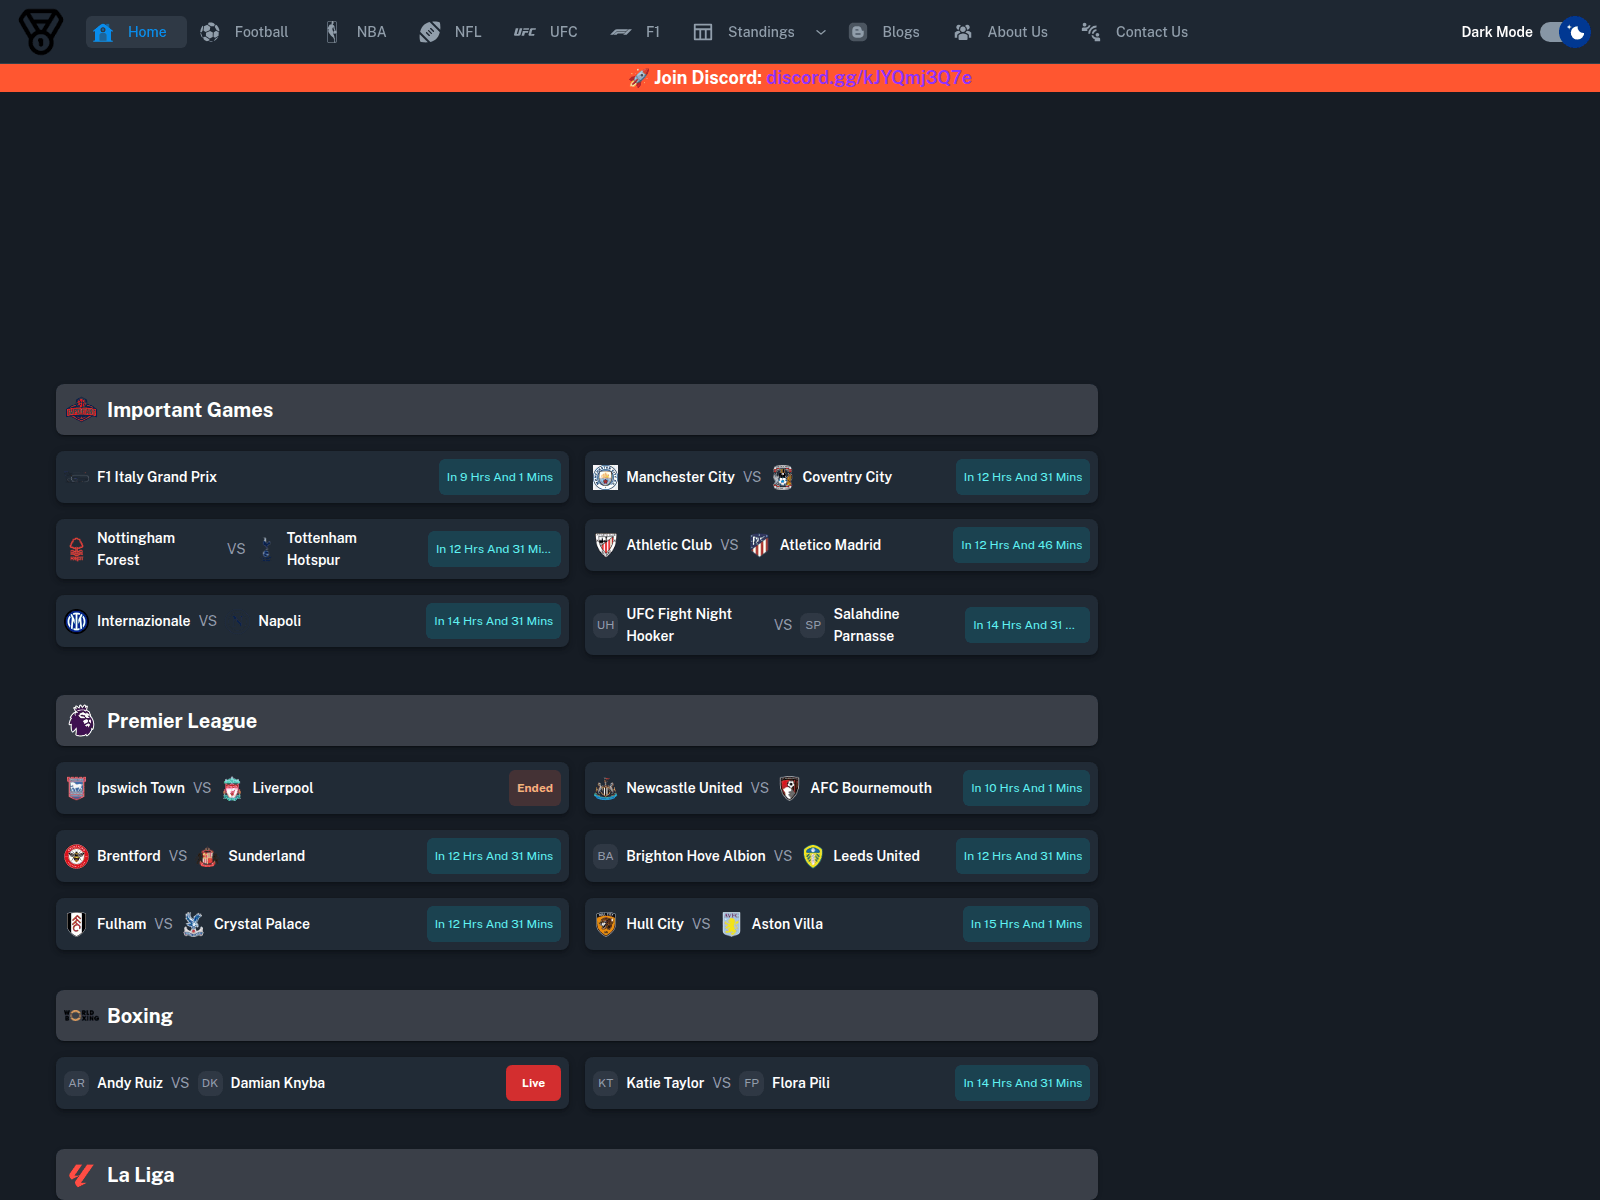Expand the Standings dropdown chevron
Screen dimensions: 1600x1200
click(821, 32)
